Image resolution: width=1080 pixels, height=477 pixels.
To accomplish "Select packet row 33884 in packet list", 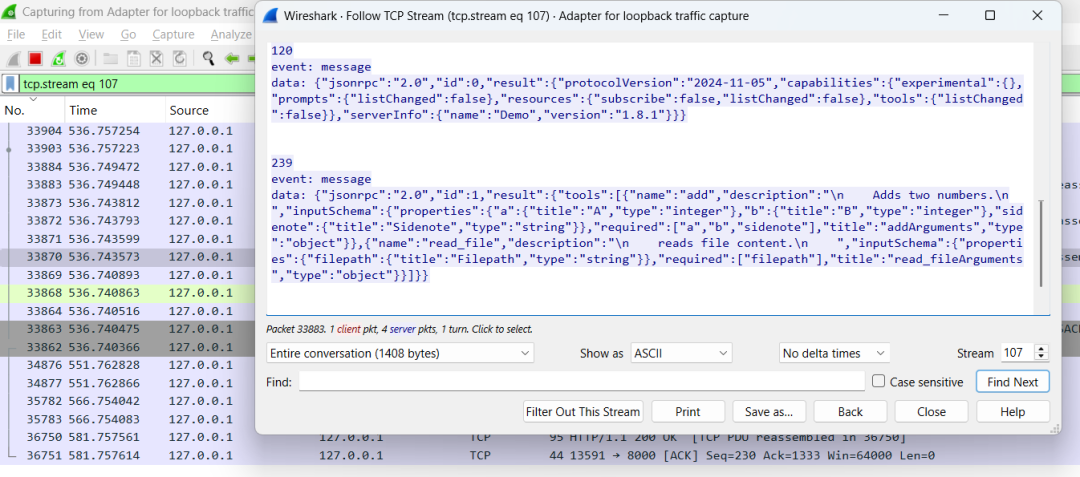I will pyautogui.click(x=127, y=167).
